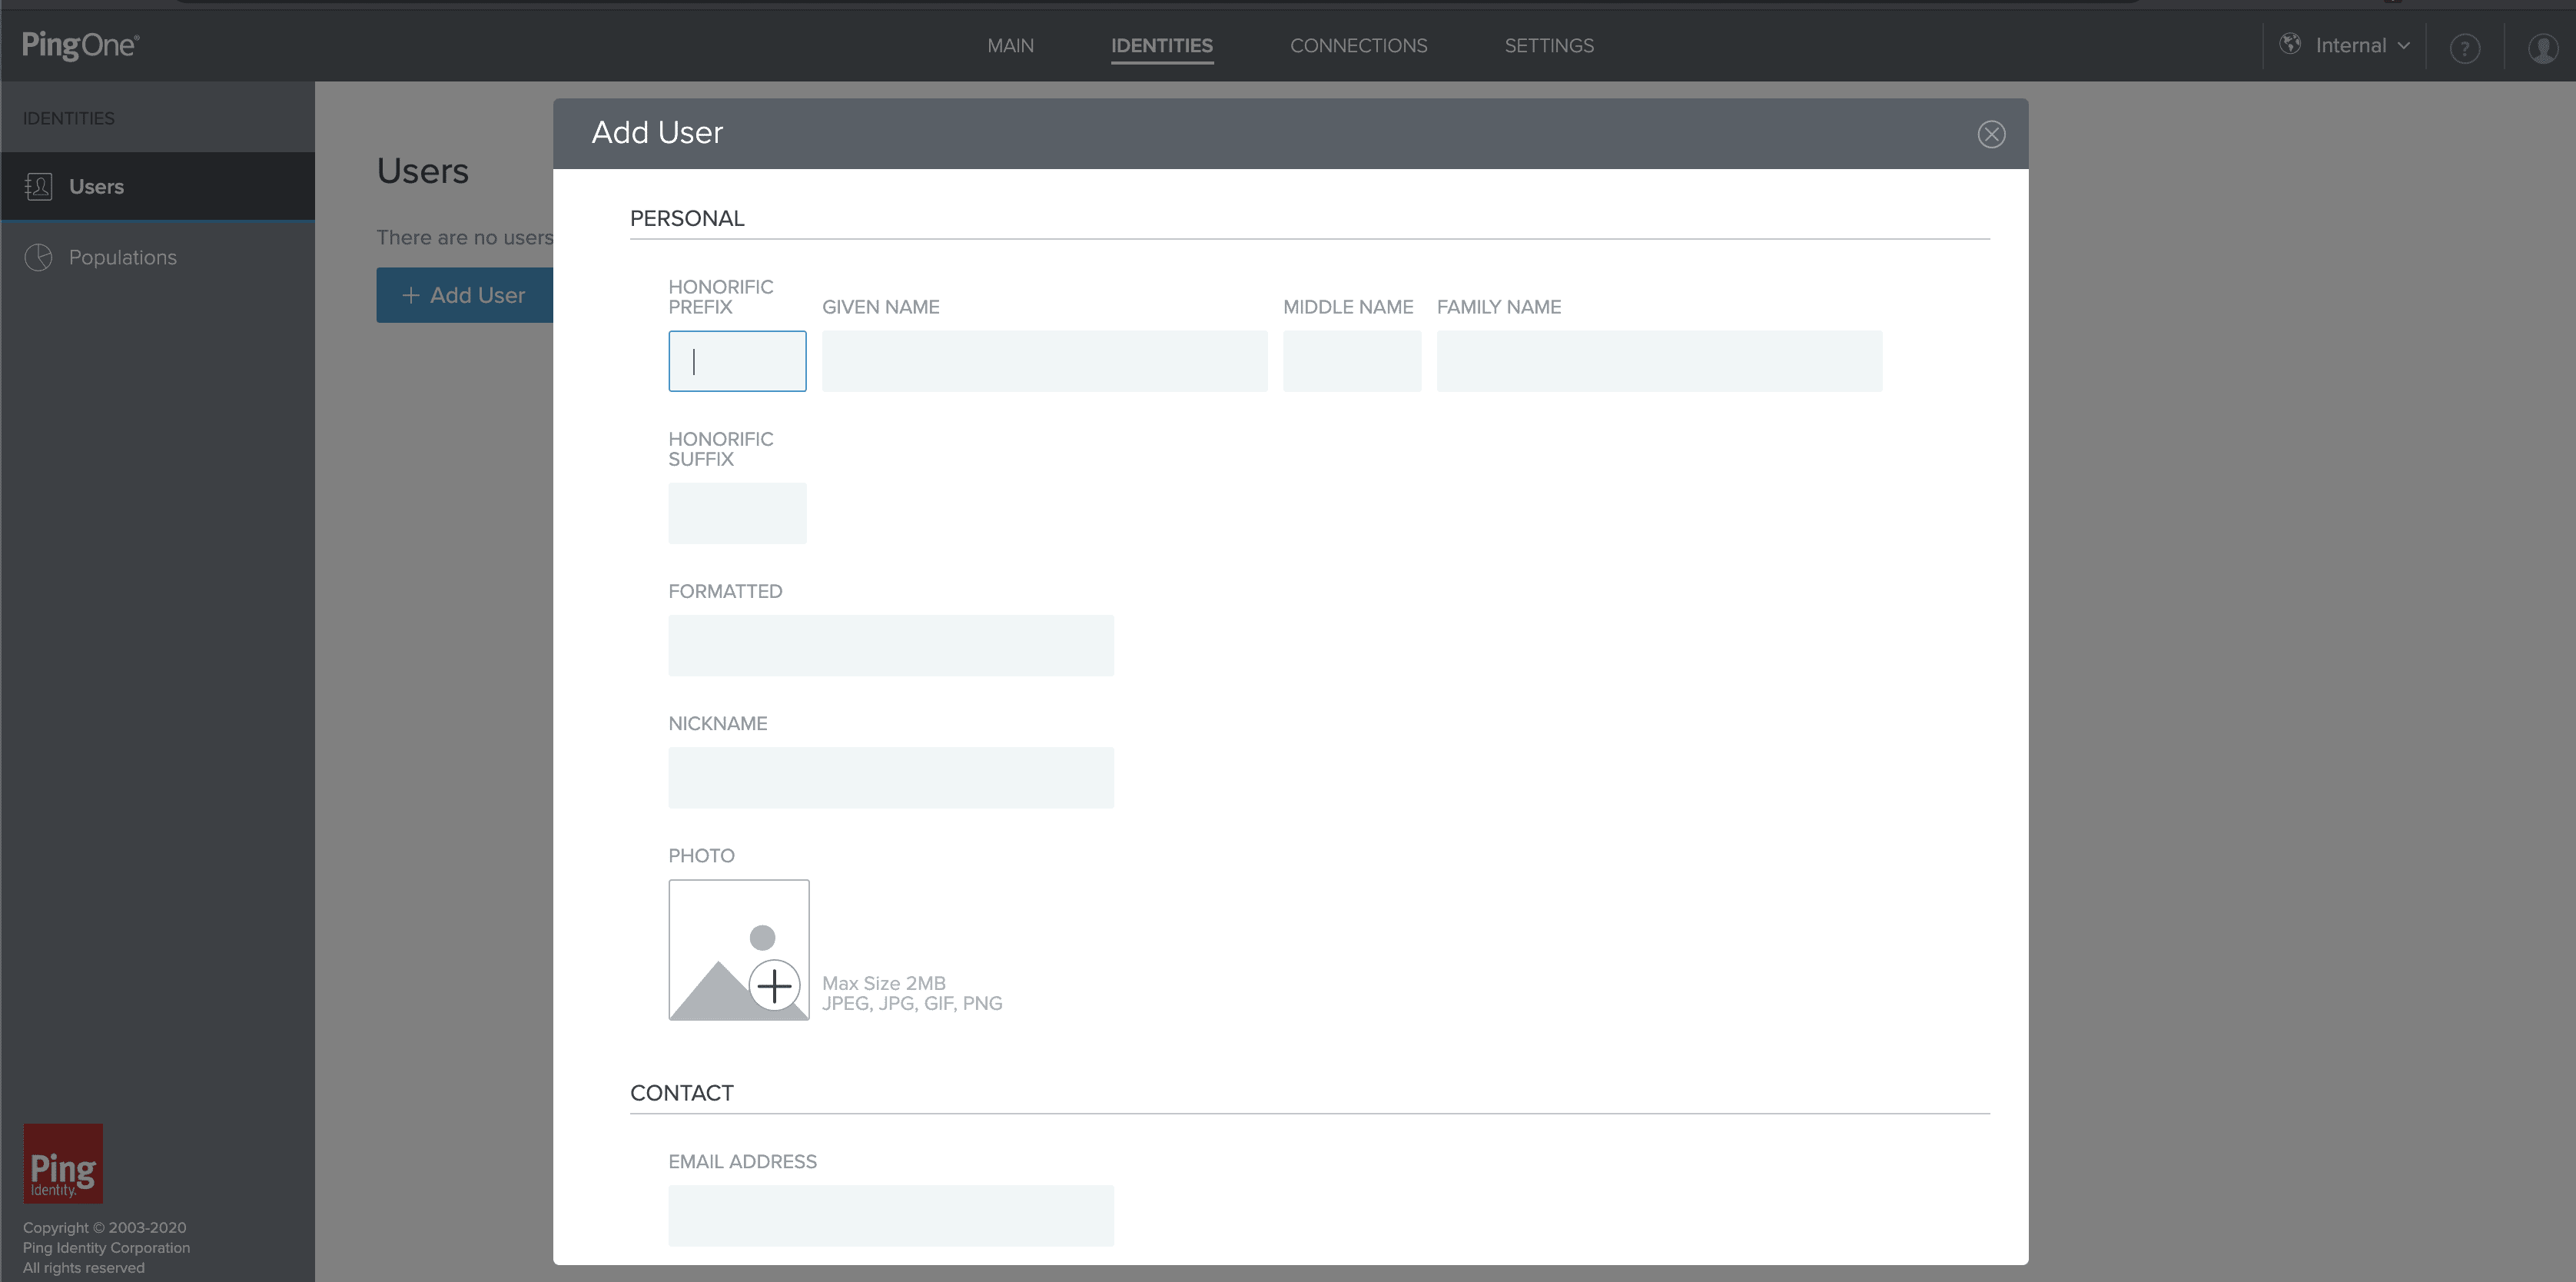Click the Email Address input field
Viewport: 2576px width, 1282px height.
[x=891, y=1216]
